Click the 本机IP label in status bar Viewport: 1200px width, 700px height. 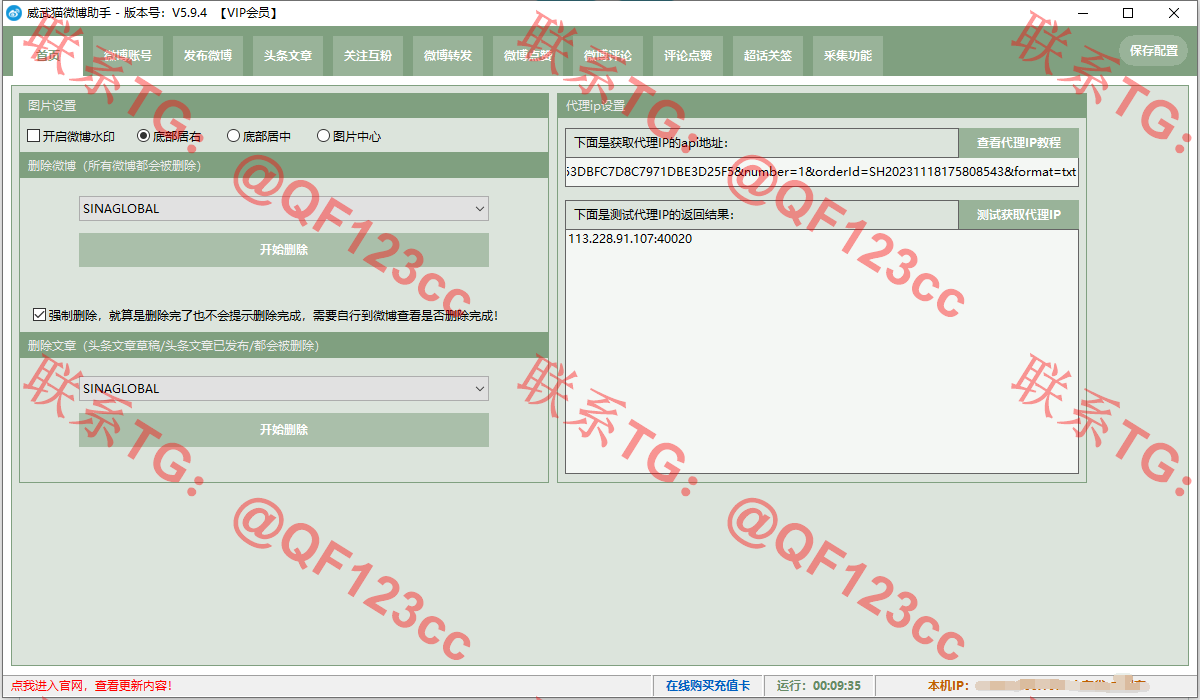pyautogui.click(x=948, y=685)
